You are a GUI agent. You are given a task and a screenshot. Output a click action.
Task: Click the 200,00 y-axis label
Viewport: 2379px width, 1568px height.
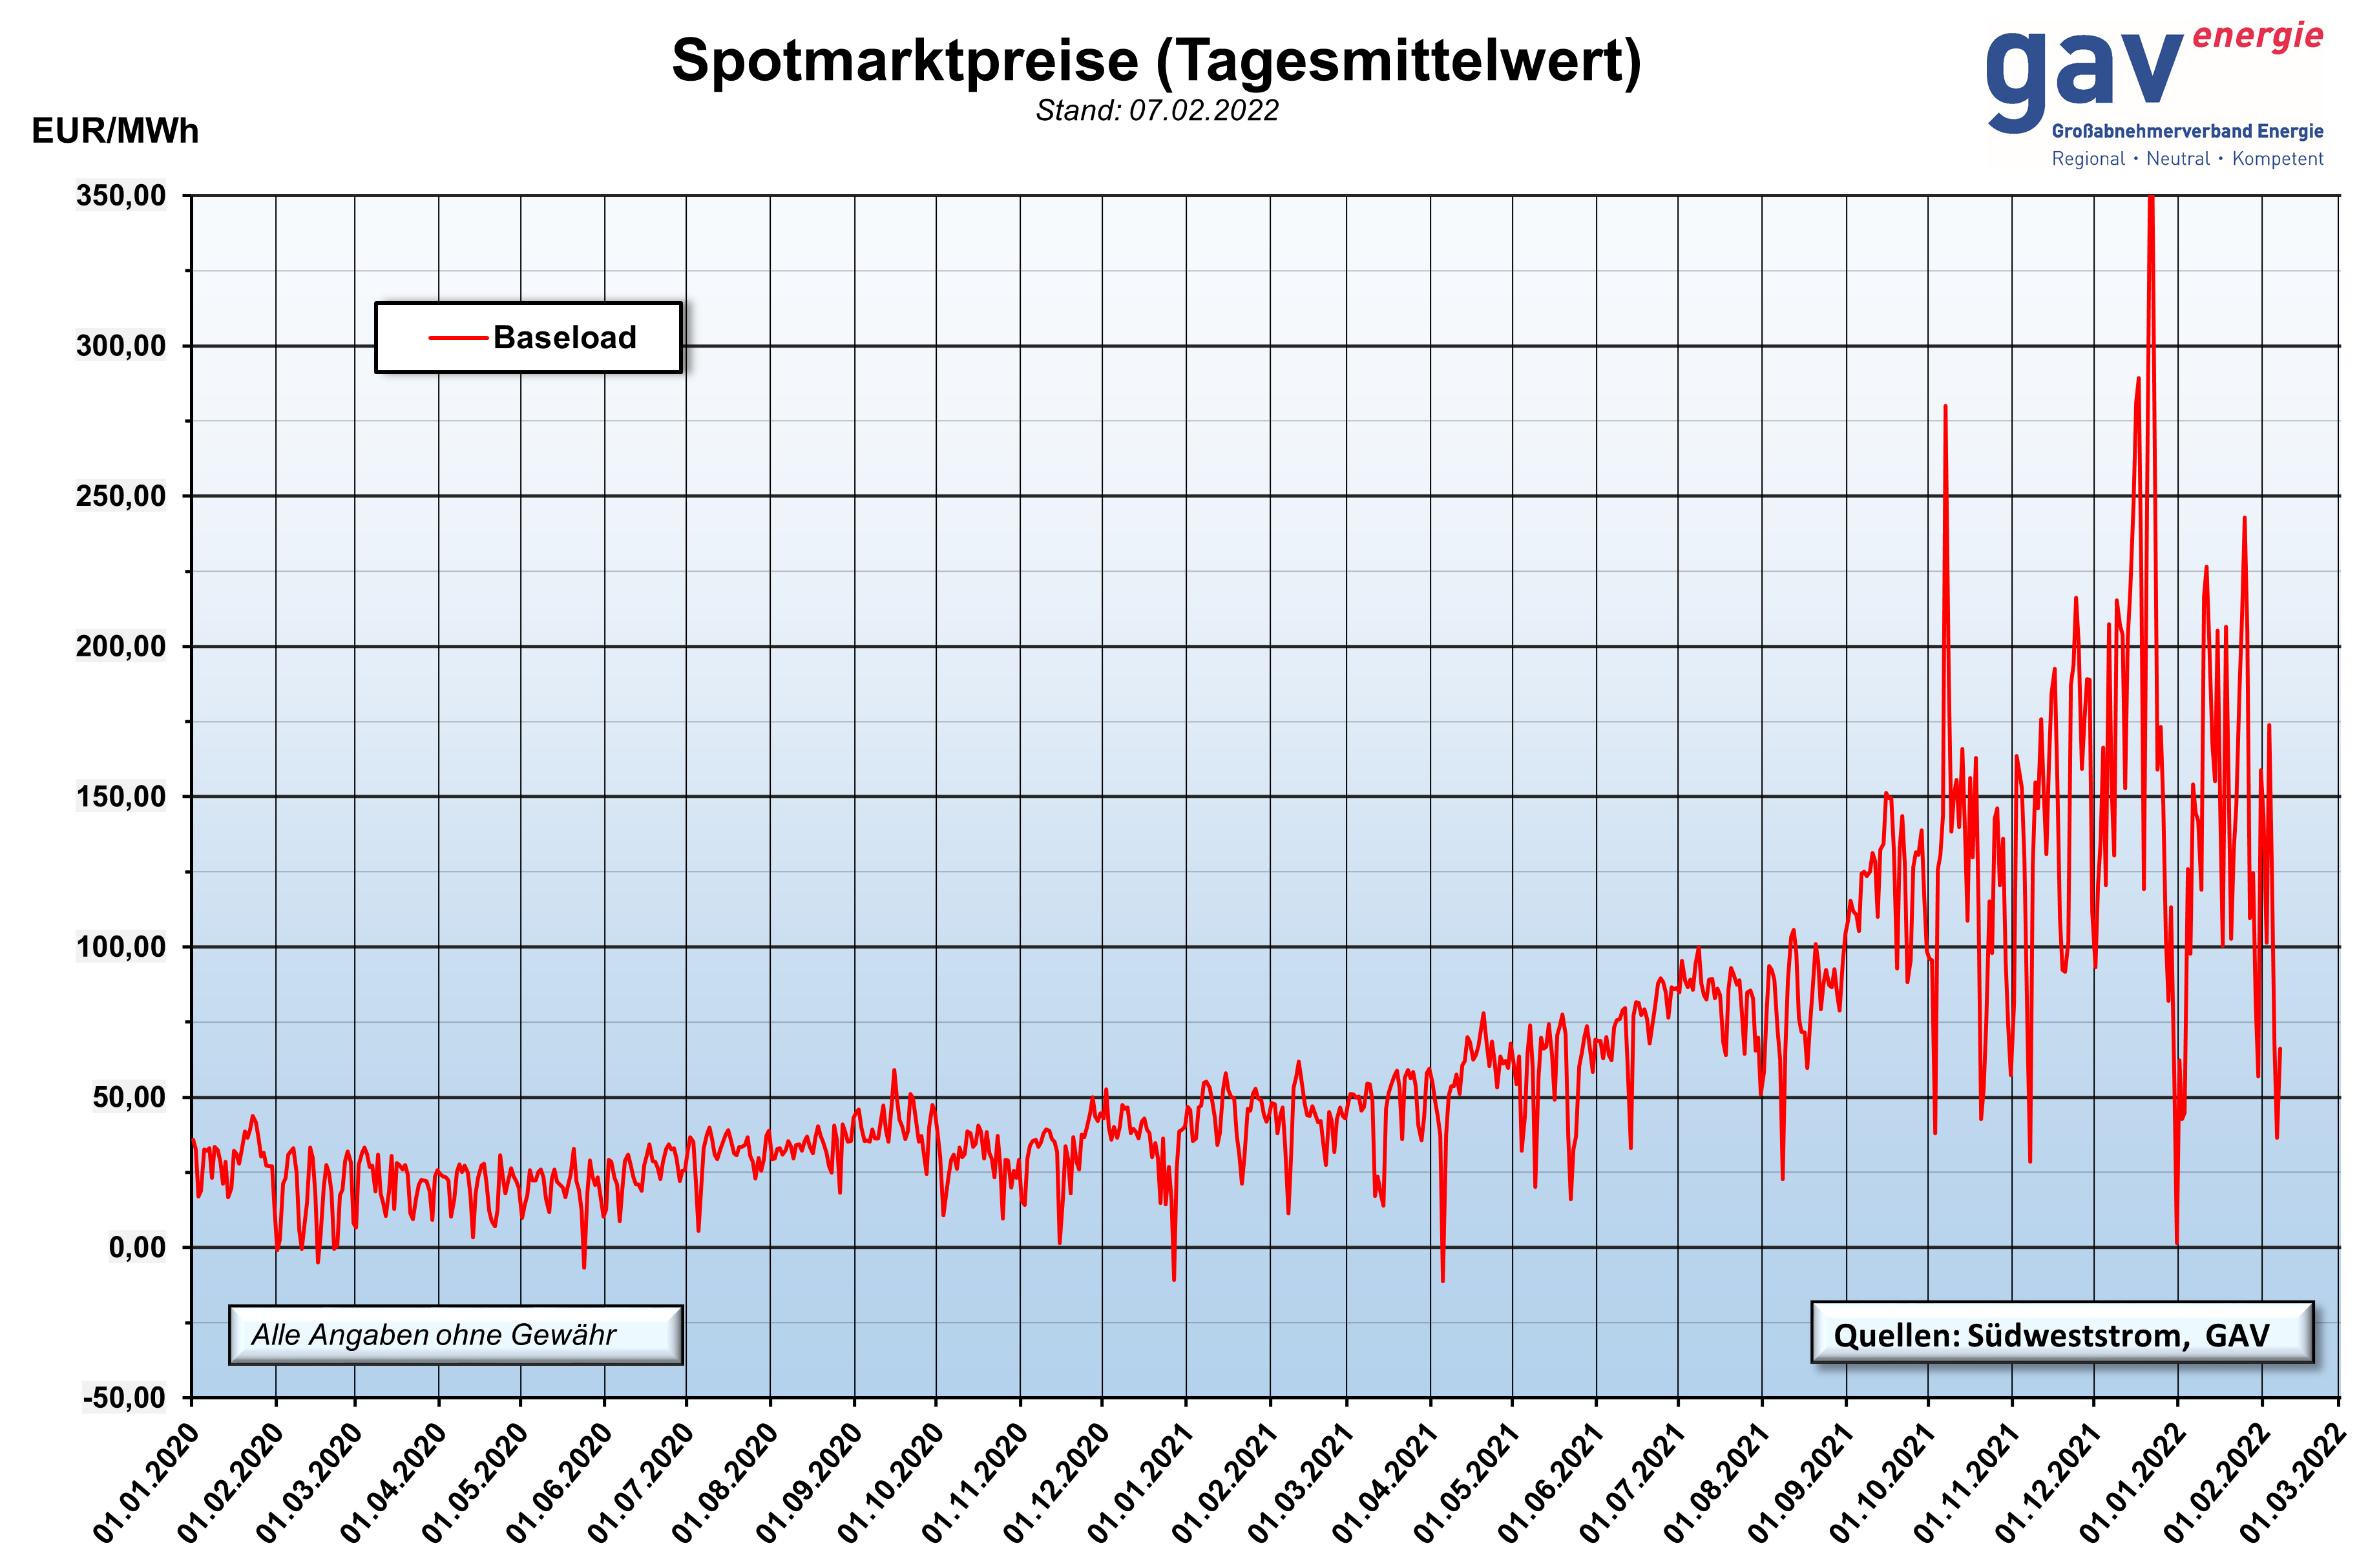[121, 646]
